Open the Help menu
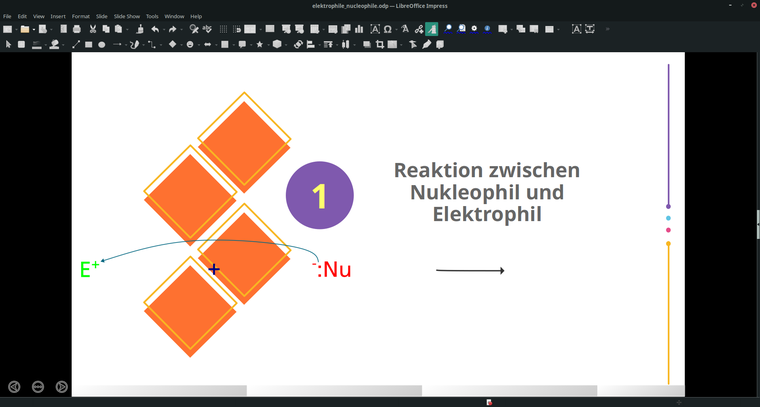760x407 pixels. click(196, 16)
